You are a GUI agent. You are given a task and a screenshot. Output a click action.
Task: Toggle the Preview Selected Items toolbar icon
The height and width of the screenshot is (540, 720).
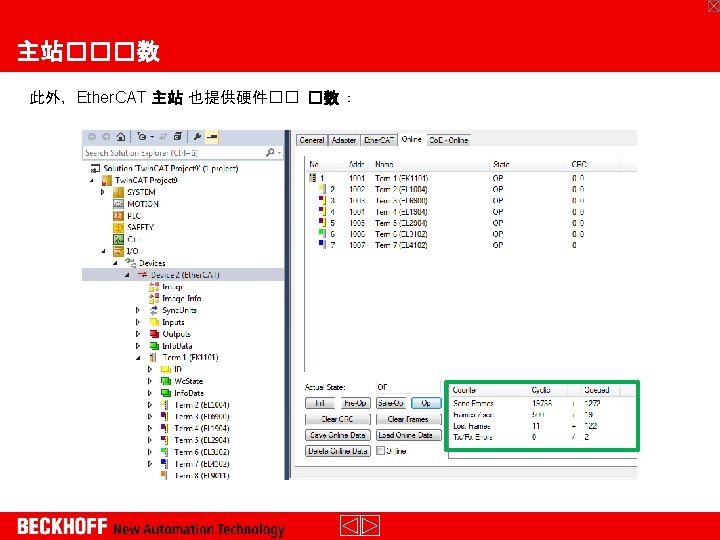(212, 136)
